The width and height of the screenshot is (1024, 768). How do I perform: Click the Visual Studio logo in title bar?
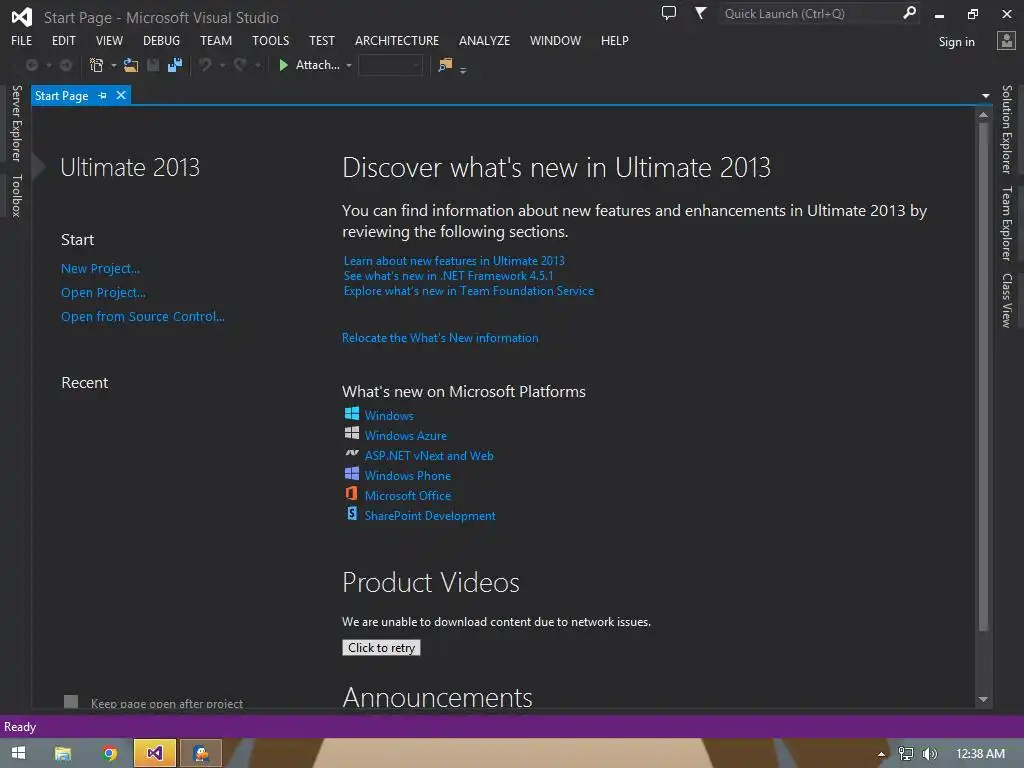[22, 17]
